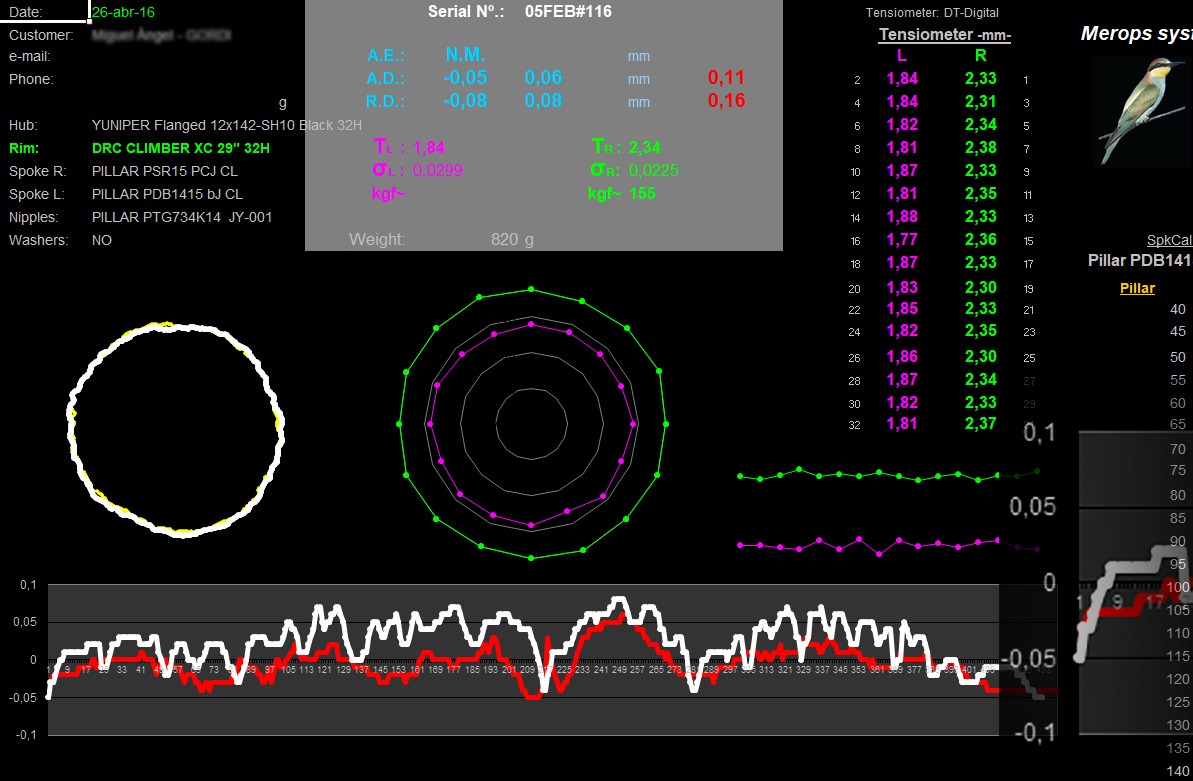
Task: Open the yellow Pillar link
Action: coord(1137,288)
